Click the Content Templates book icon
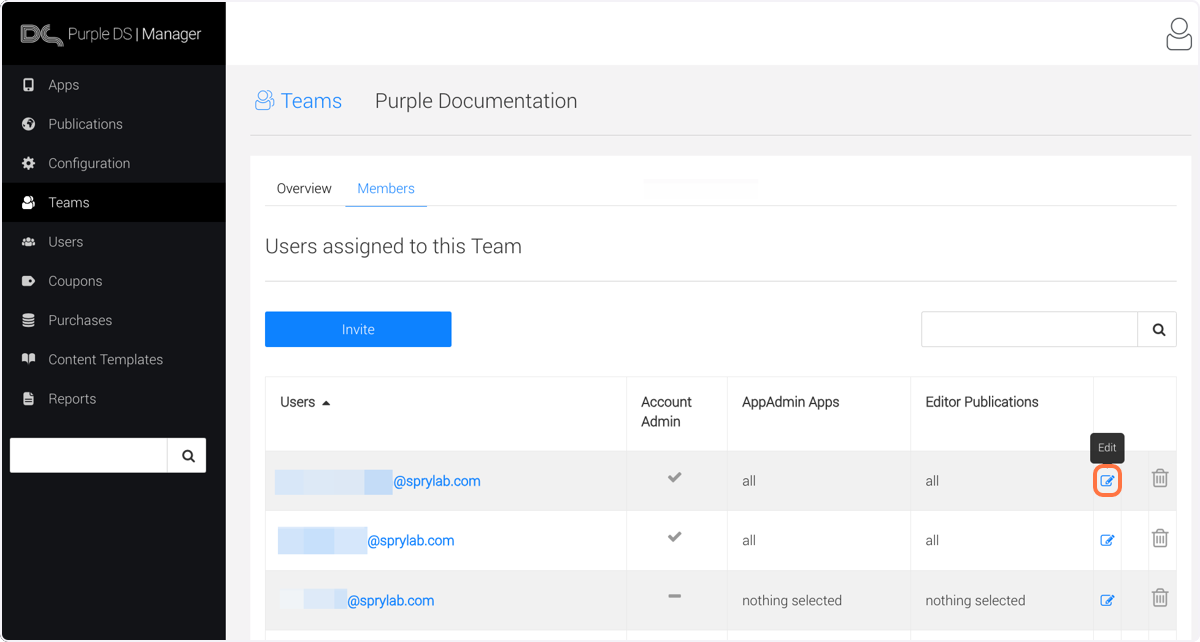The image size is (1200, 642). click(x=28, y=359)
